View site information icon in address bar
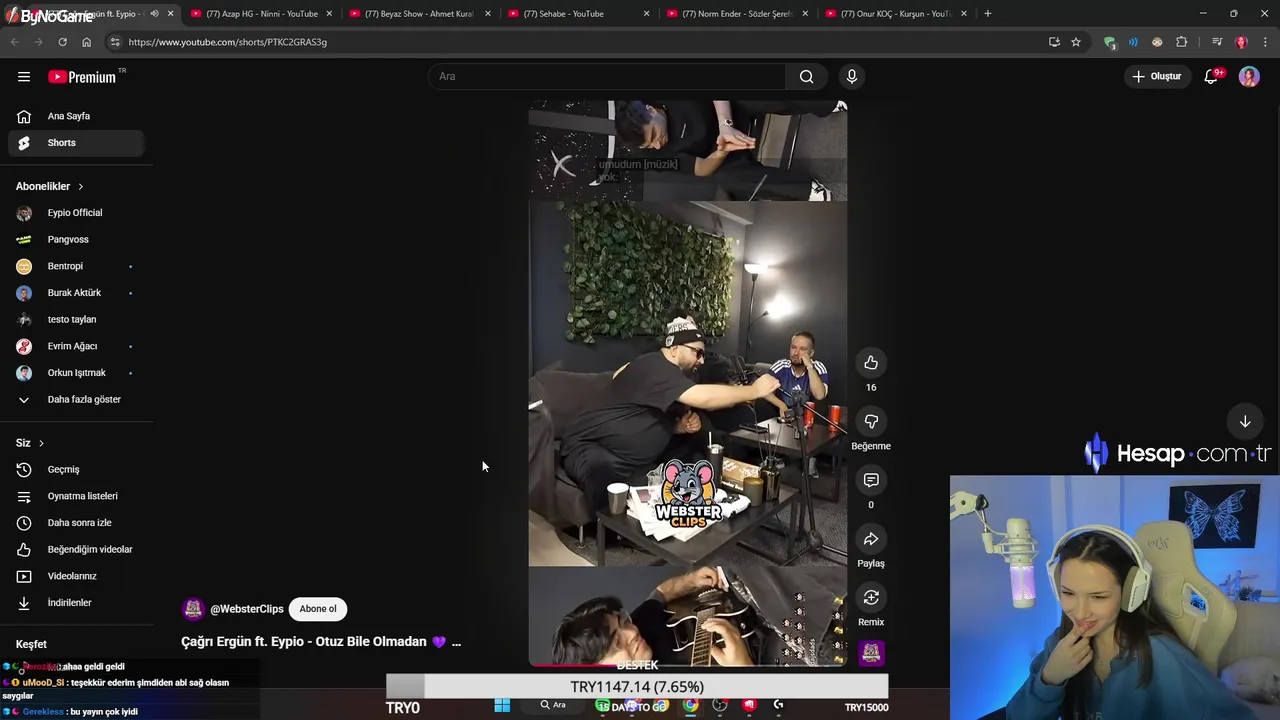 (115, 42)
